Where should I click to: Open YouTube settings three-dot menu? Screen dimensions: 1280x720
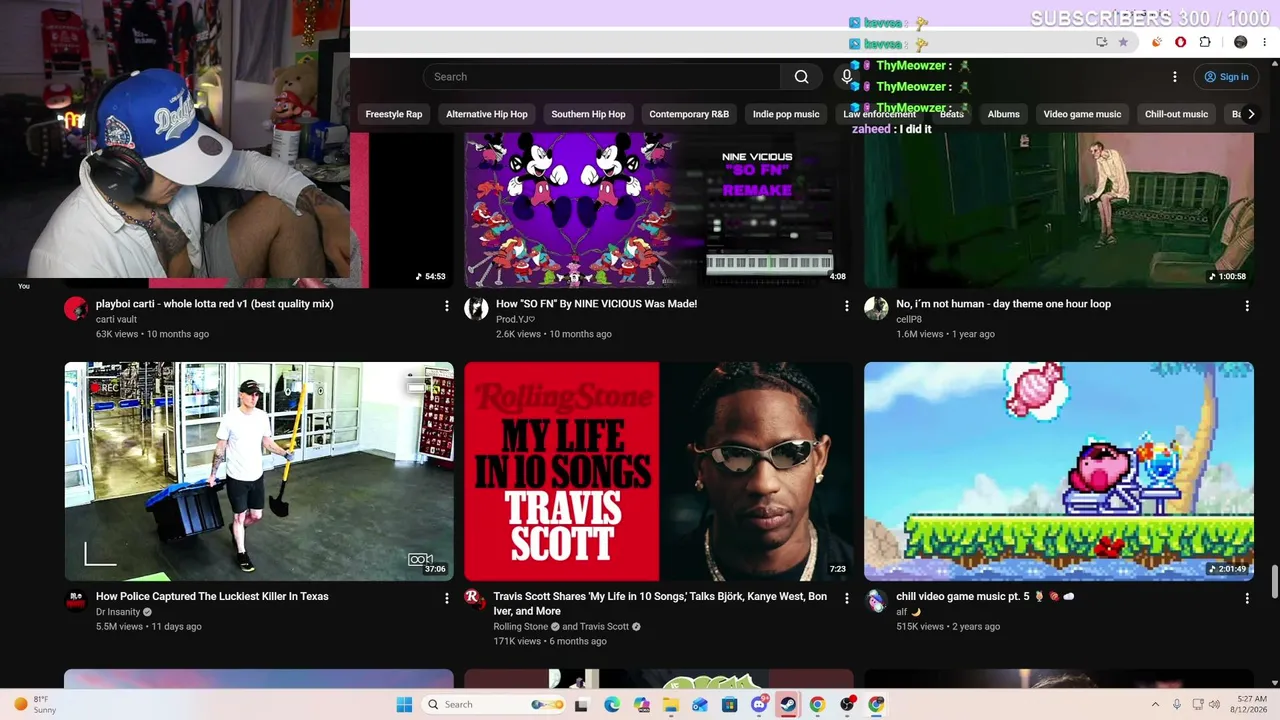coord(1175,77)
